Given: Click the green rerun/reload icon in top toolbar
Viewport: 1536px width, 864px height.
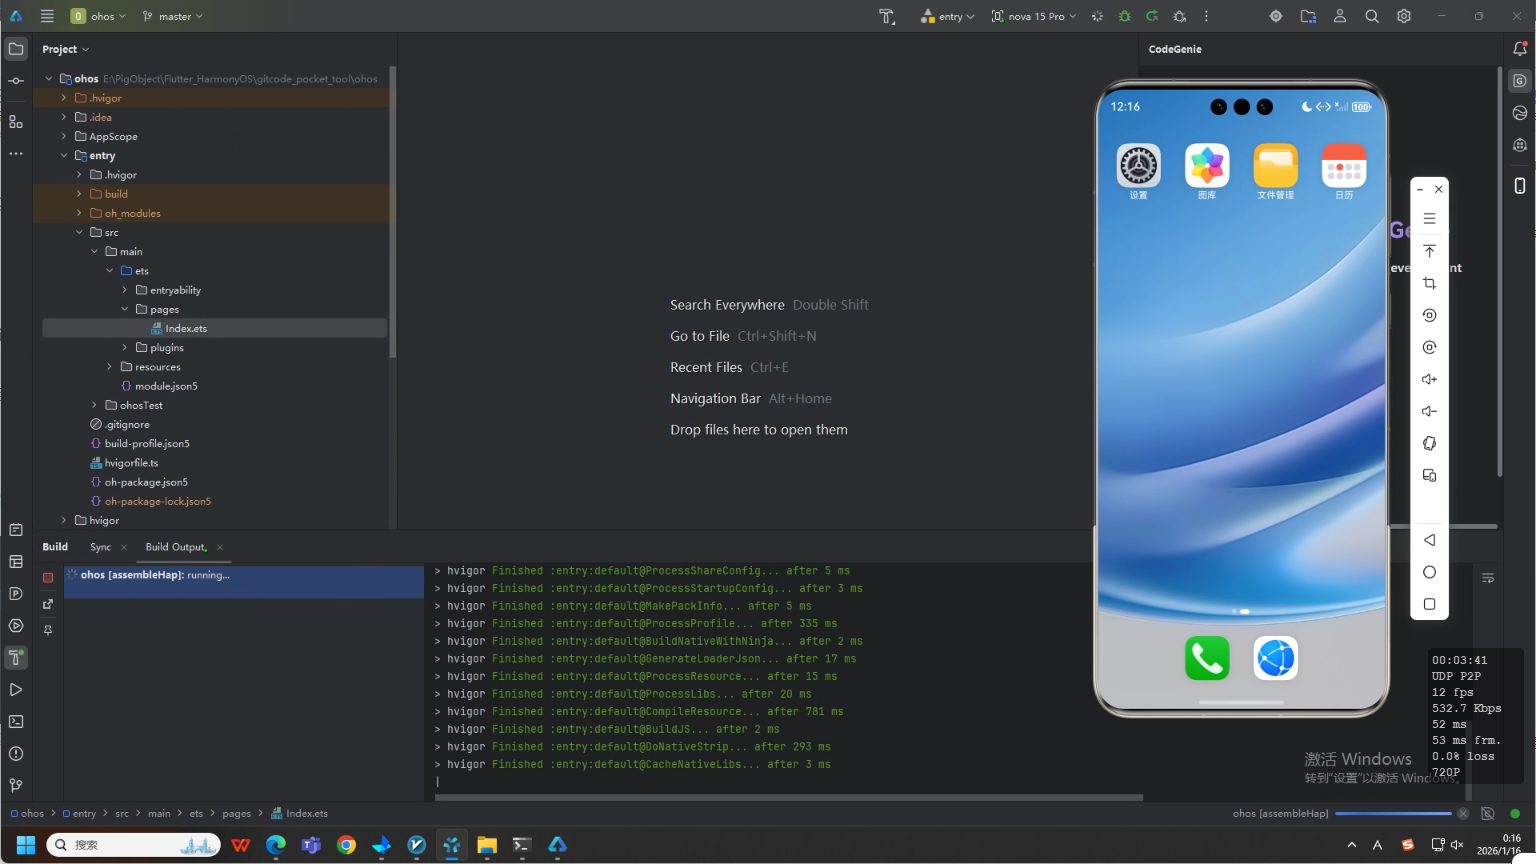Looking at the screenshot, I should pyautogui.click(x=1152, y=16).
